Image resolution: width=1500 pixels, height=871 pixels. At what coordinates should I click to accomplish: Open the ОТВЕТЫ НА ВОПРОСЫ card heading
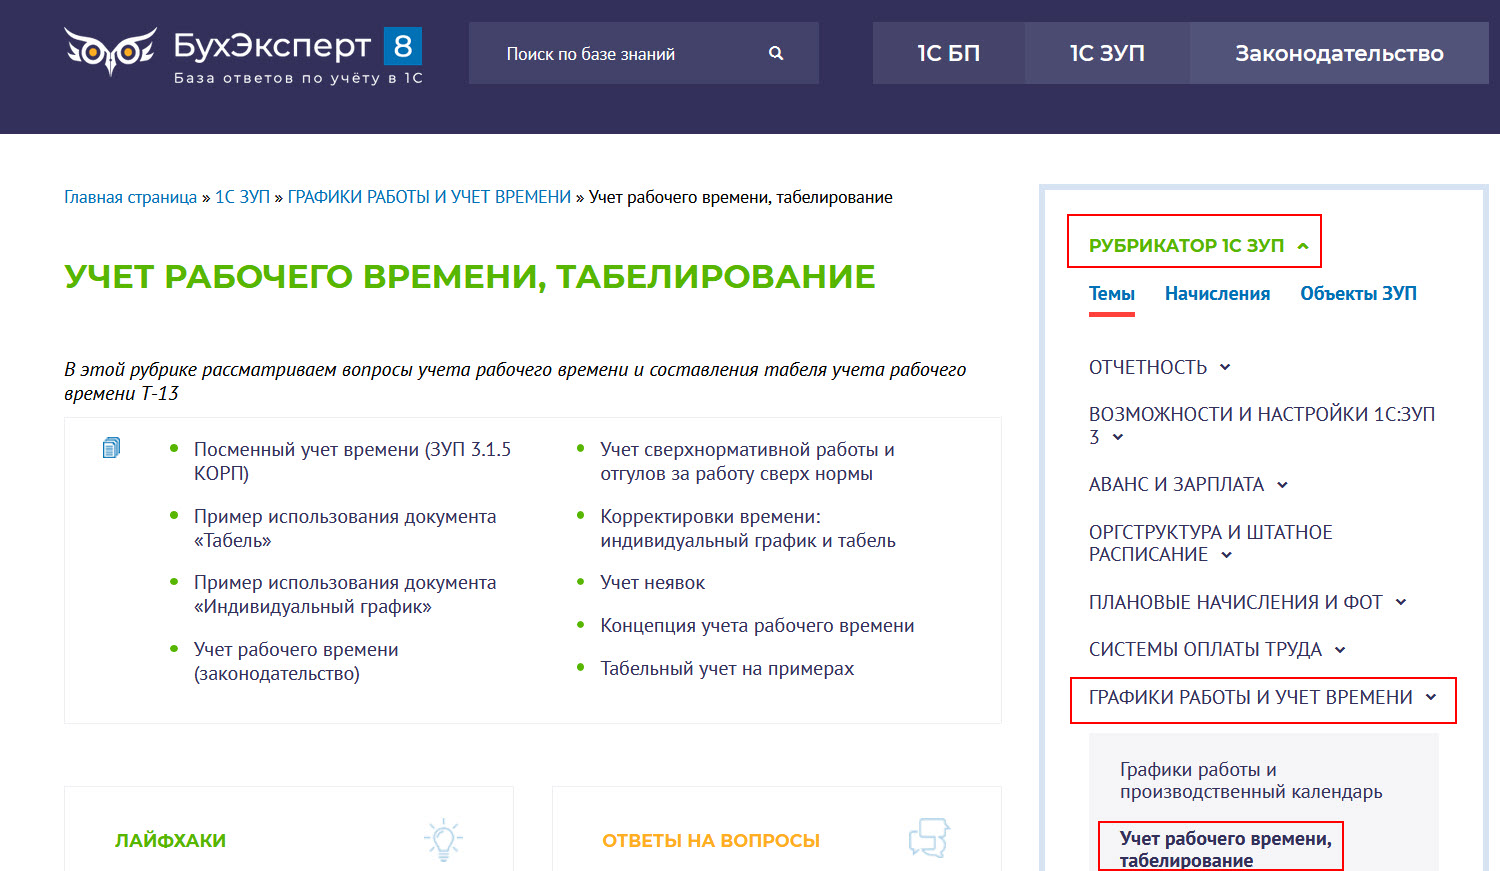tap(711, 840)
